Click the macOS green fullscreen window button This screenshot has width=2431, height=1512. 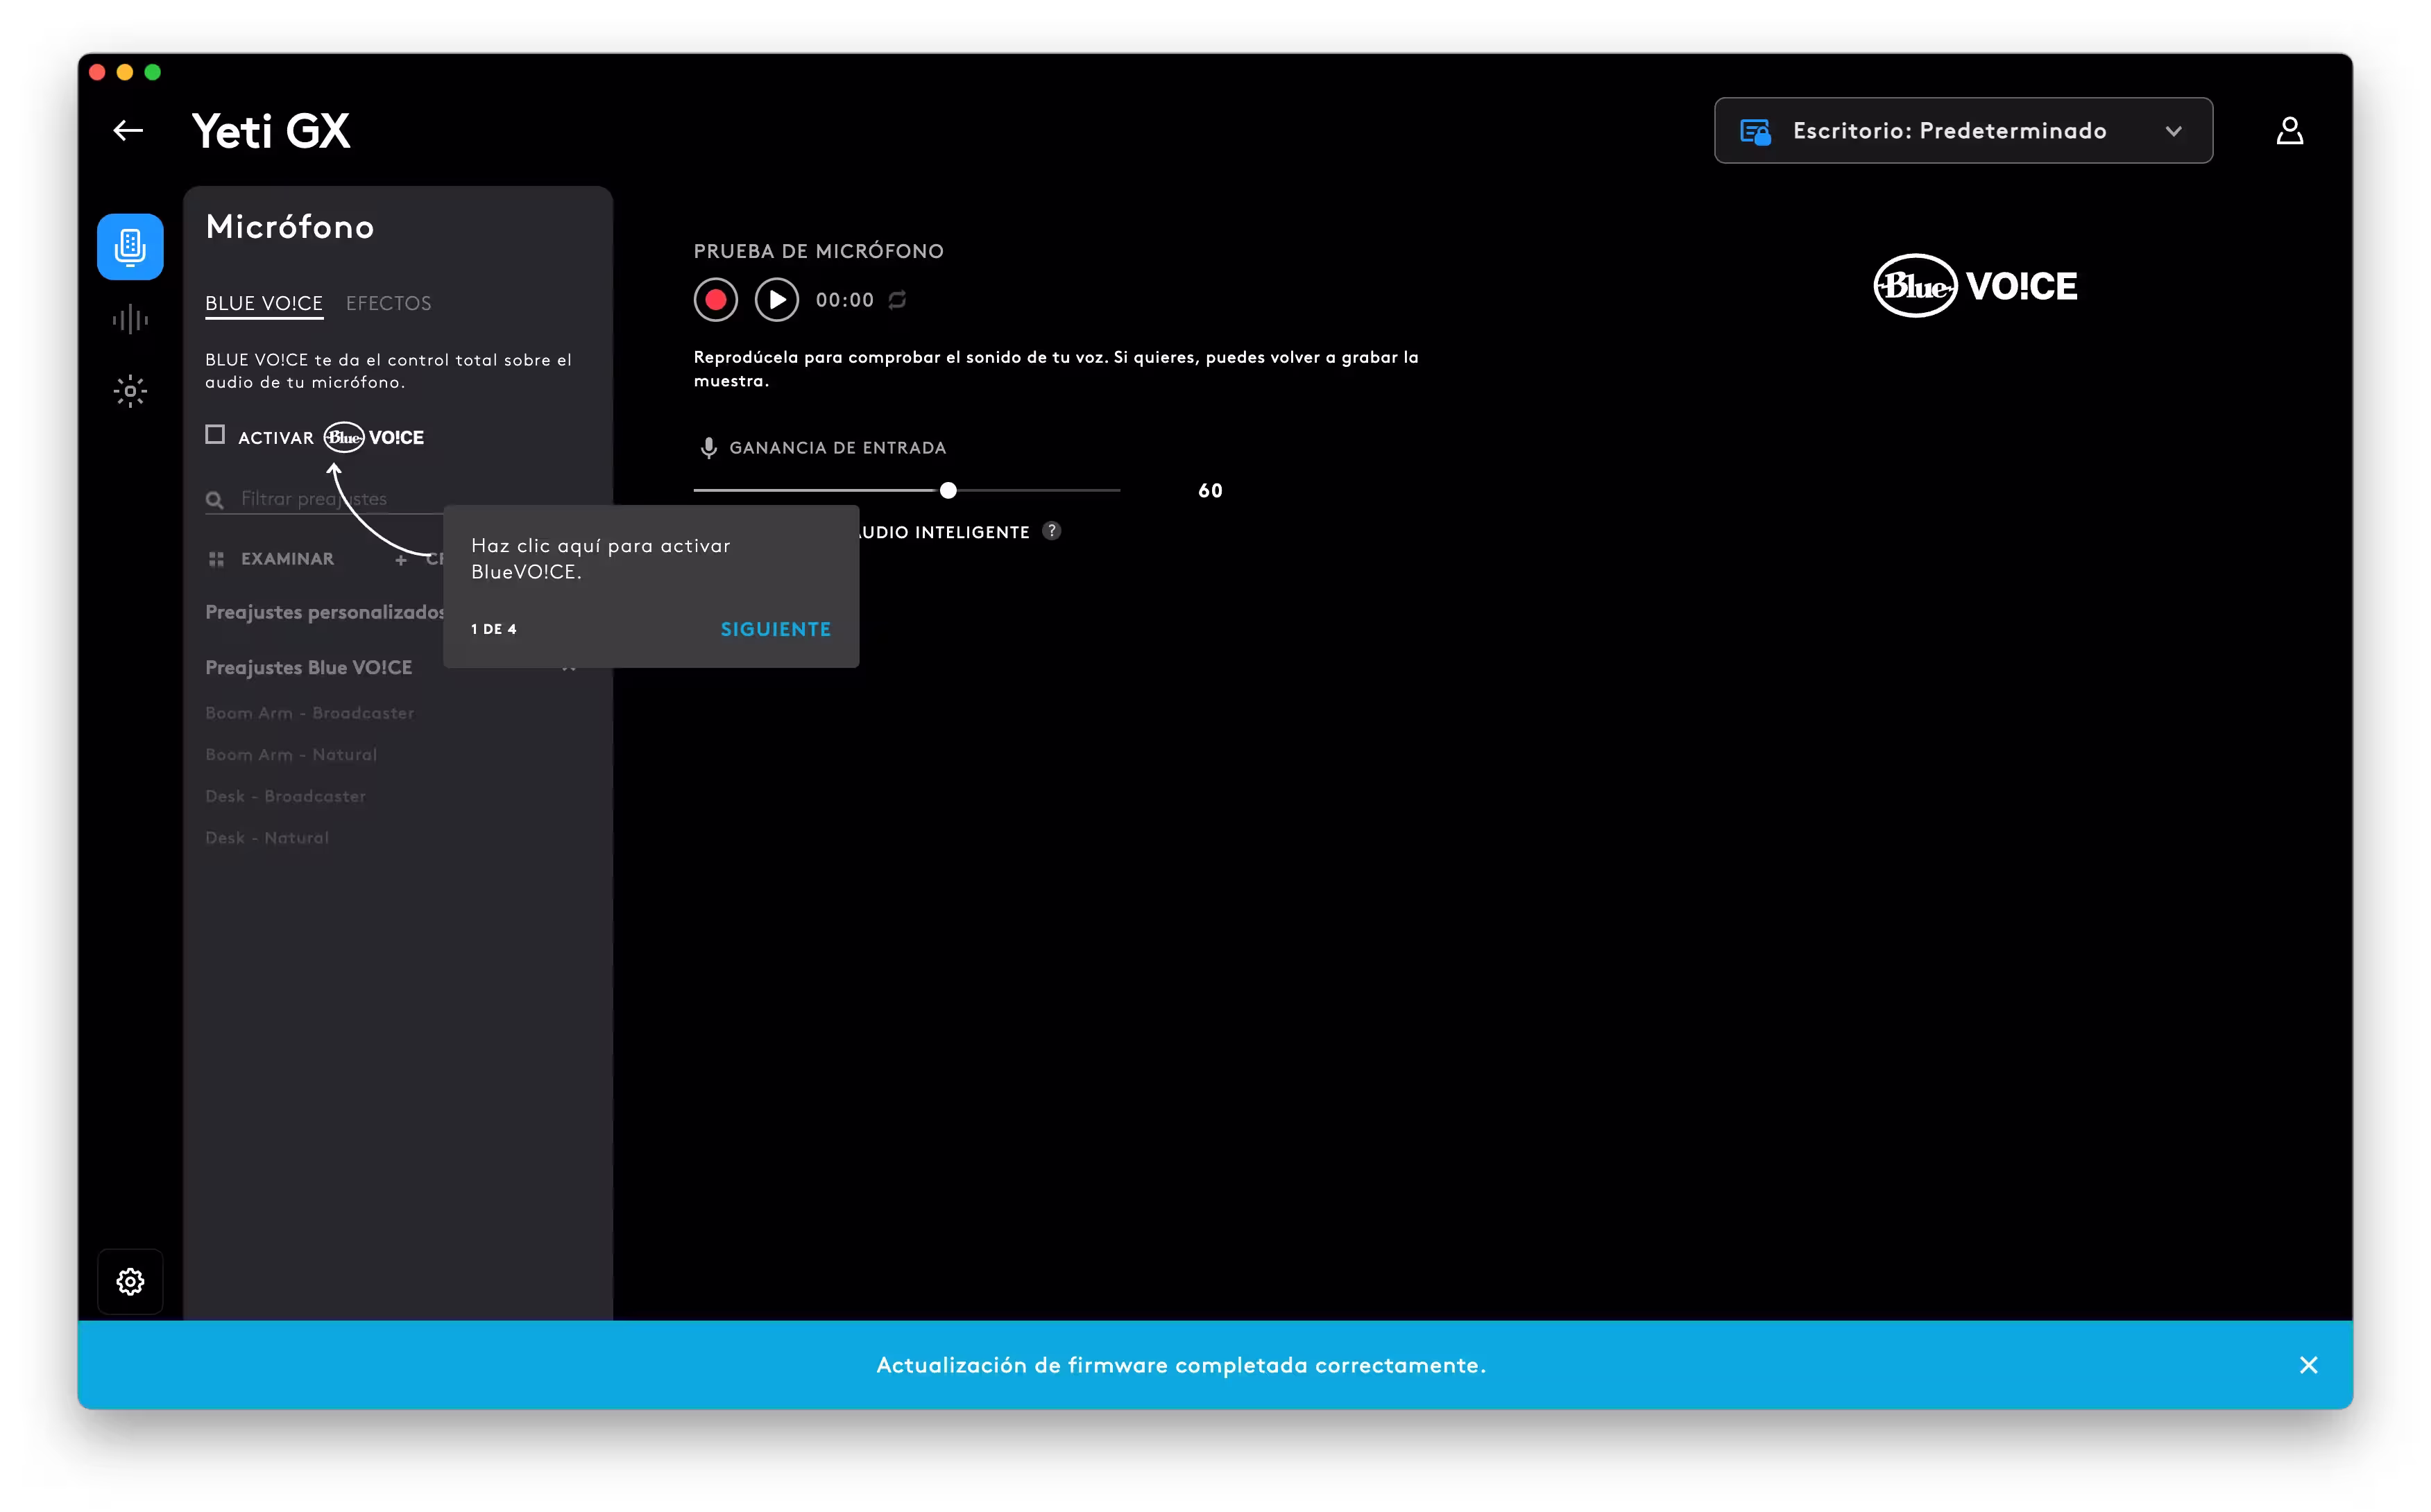coord(153,72)
